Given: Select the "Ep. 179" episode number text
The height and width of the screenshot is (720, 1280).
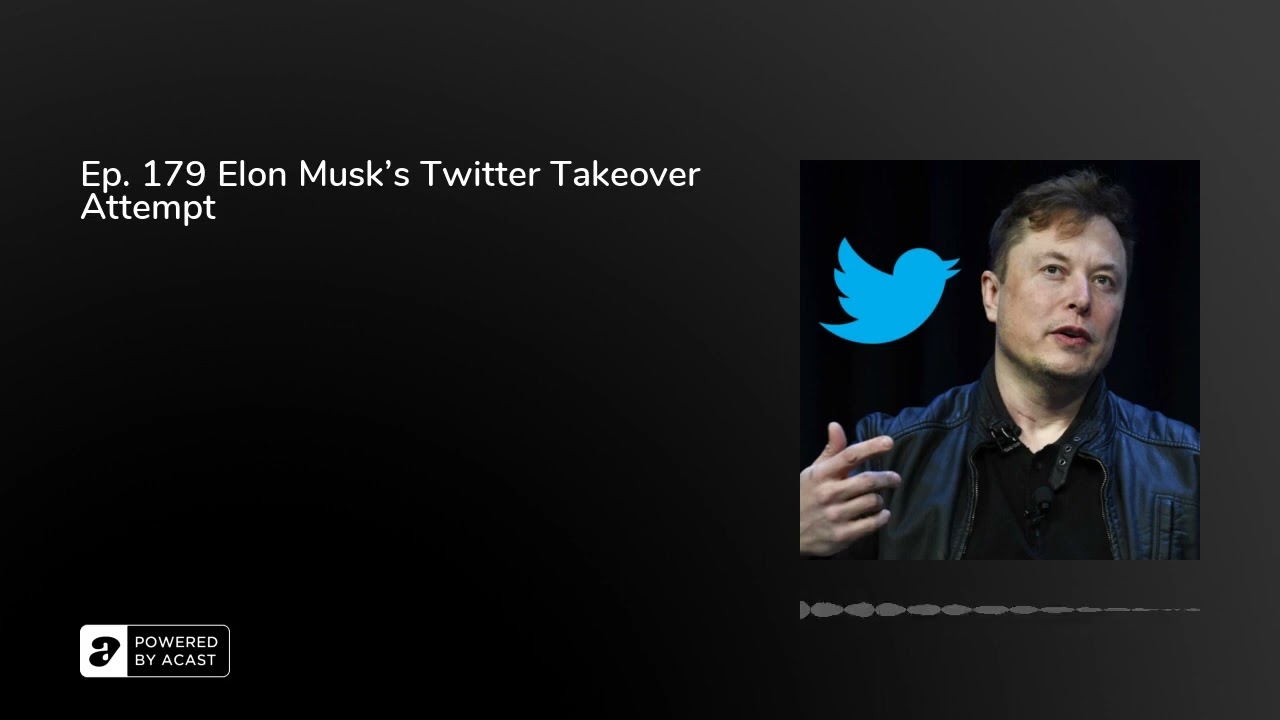Looking at the screenshot, I should coord(145,175).
